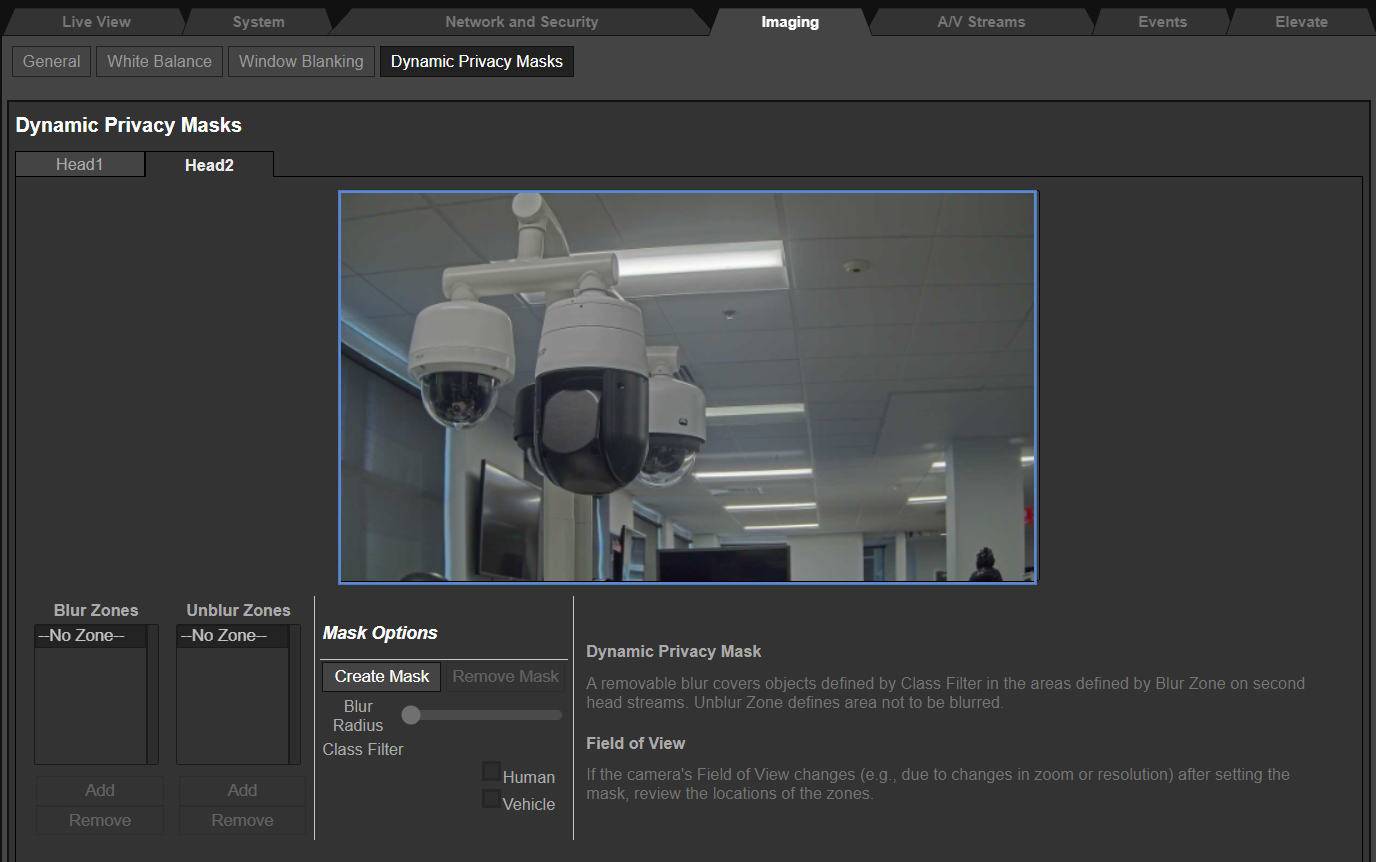Open the Live View tab
The width and height of the screenshot is (1376, 862).
click(x=96, y=22)
